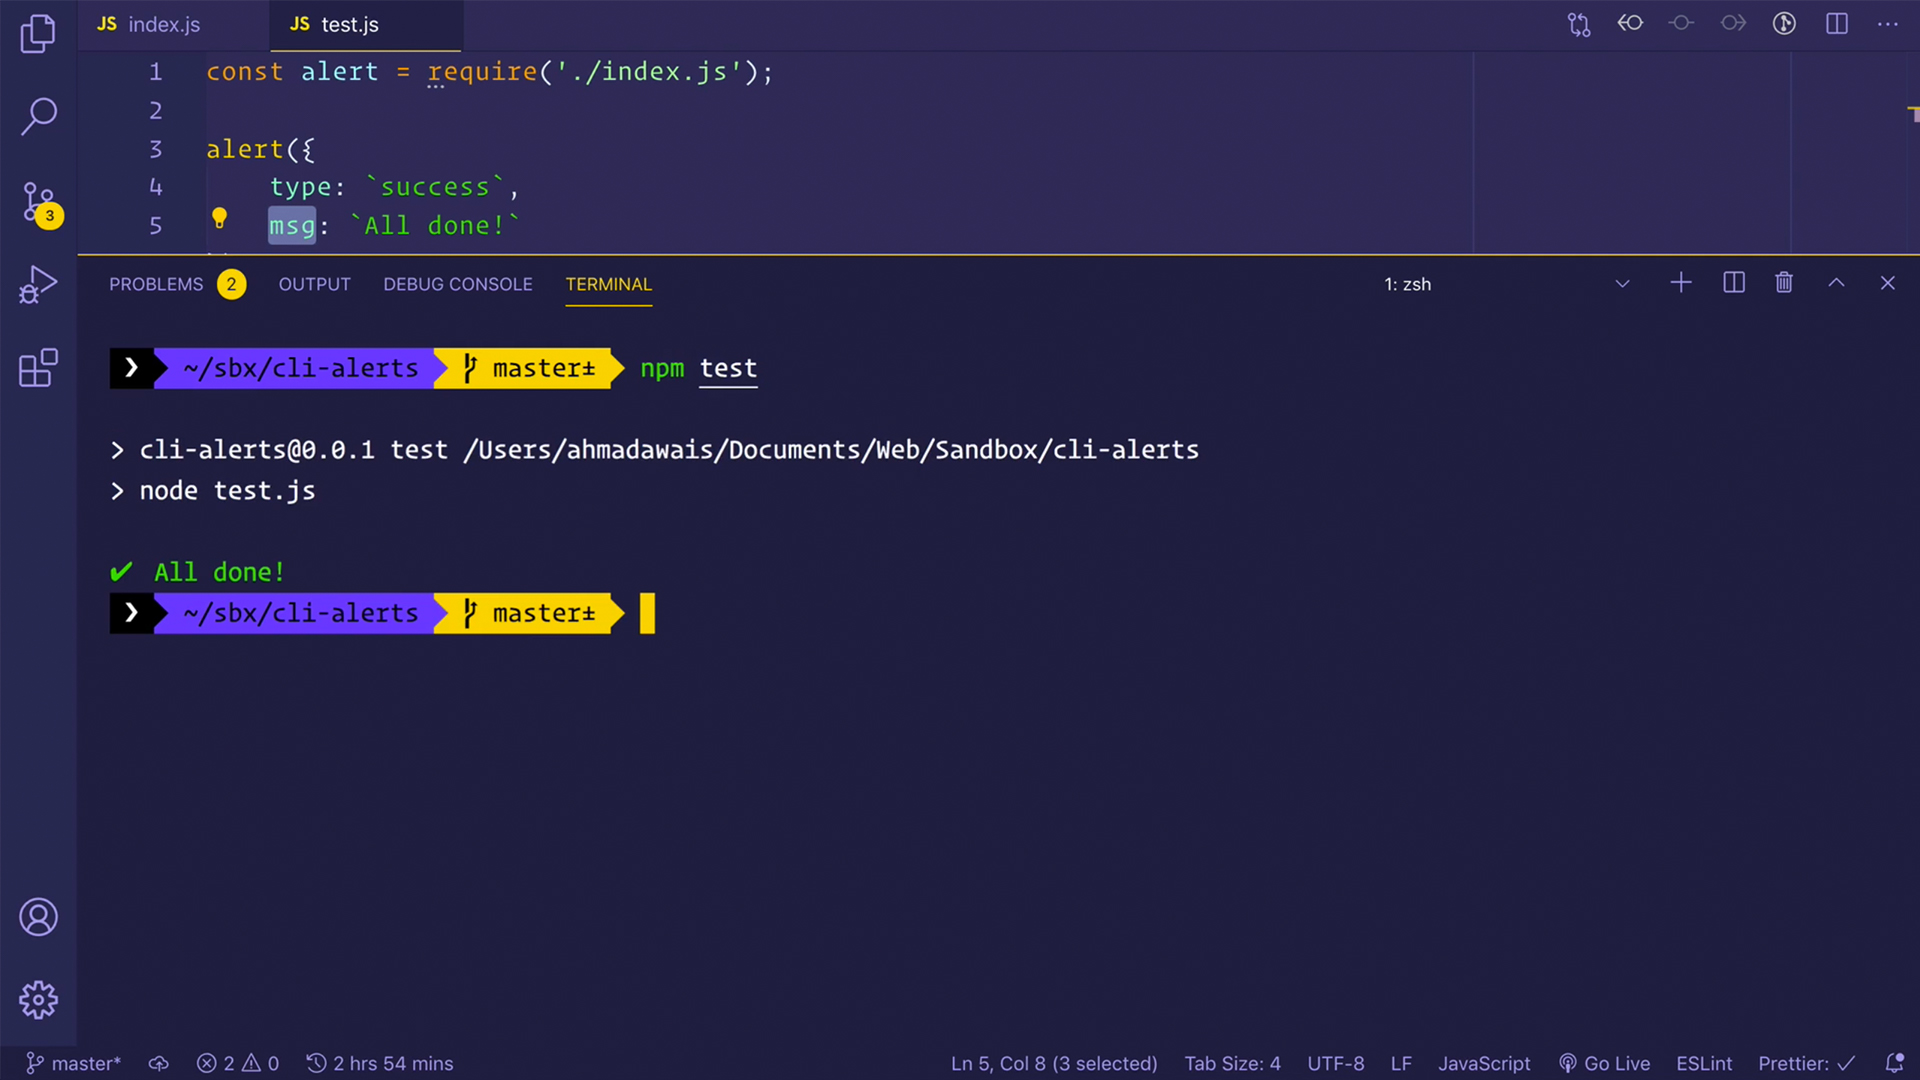Screen dimensions: 1920x1080
Task: Click line number 3 in gutter
Action: 156,149
